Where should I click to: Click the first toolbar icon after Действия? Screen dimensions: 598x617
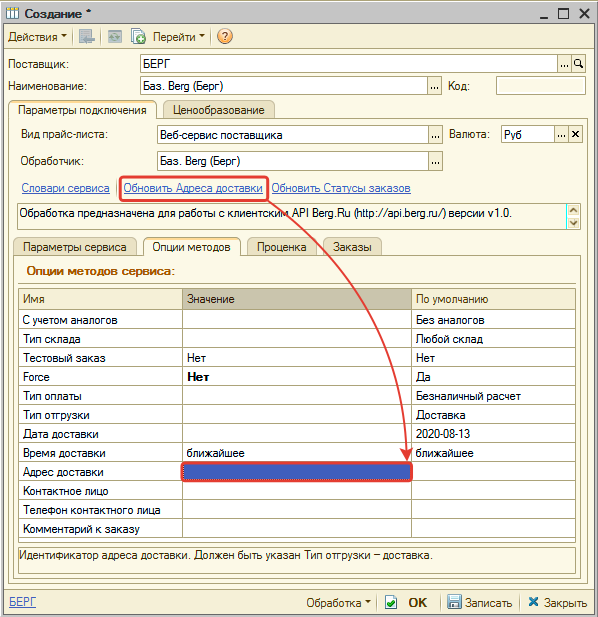click(x=87, y=37)
